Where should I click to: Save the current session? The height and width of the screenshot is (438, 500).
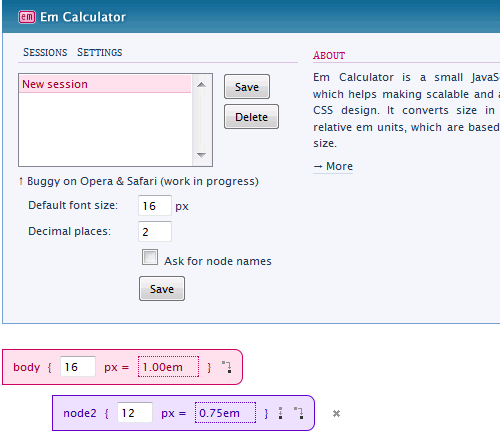(x=247, y=87)
